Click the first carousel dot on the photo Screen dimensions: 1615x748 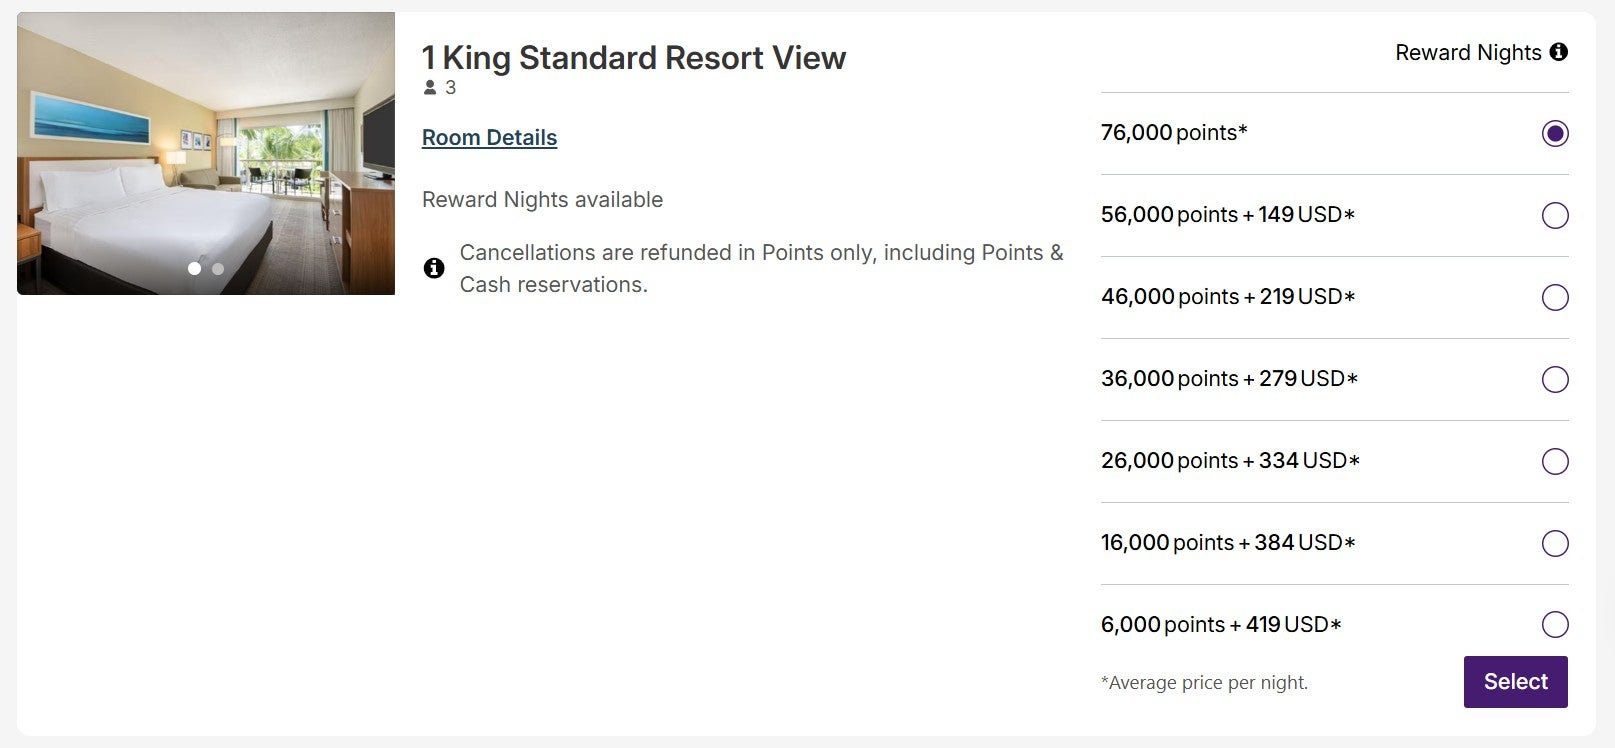[x=194, y=268]
